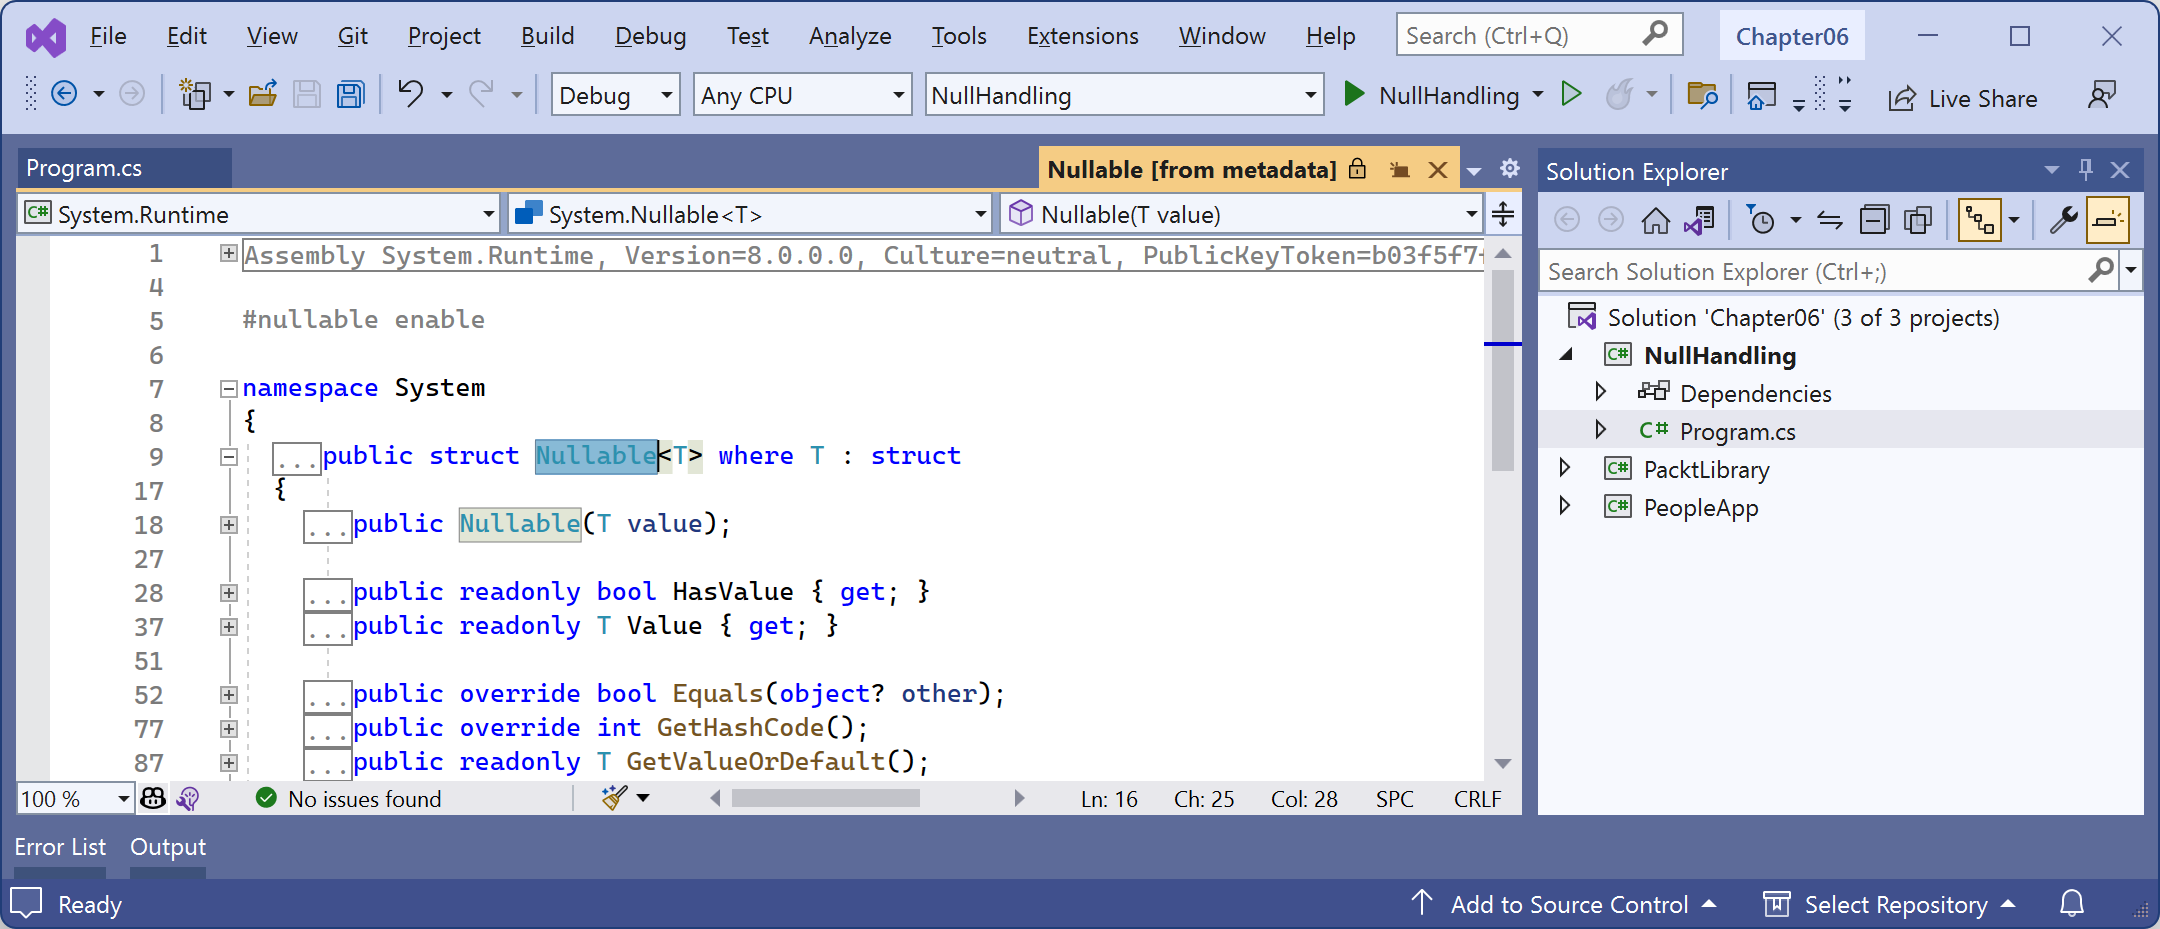Expand the Program.cs tree node
This screenshot has width=2160, height=929.
1601,429
